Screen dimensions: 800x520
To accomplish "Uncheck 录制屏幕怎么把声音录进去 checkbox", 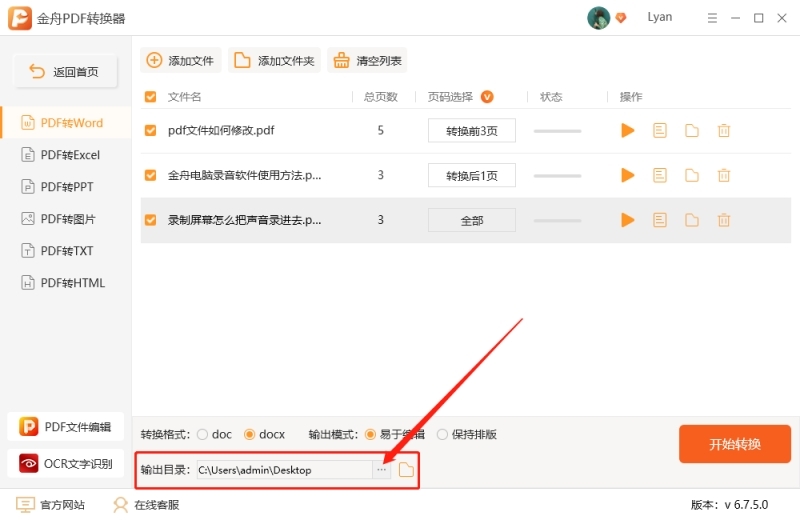I will click(151, 220).
